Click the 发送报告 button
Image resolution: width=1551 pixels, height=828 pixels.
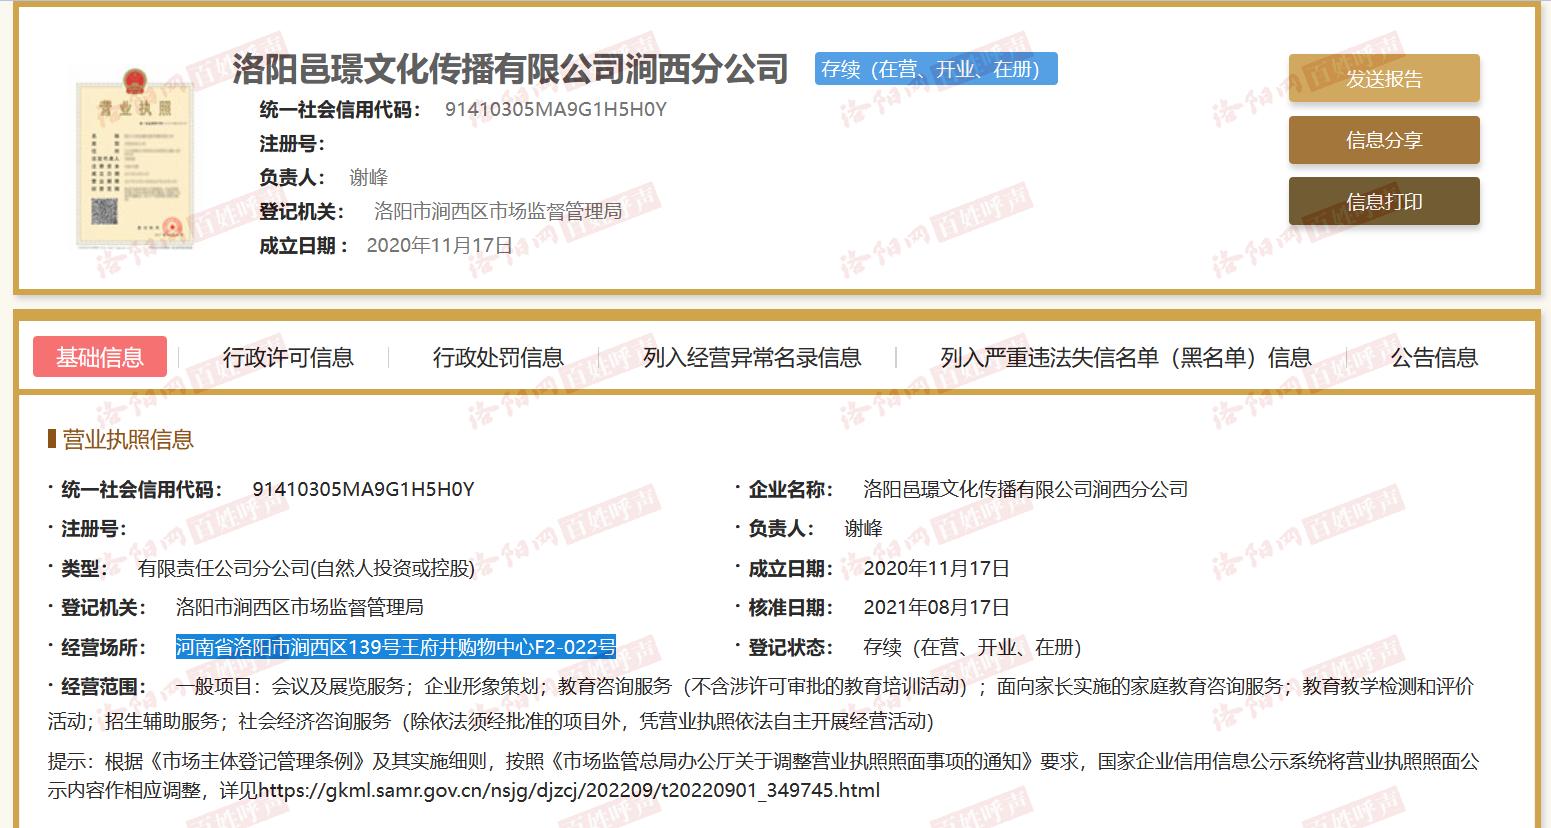click(1384, 79)
